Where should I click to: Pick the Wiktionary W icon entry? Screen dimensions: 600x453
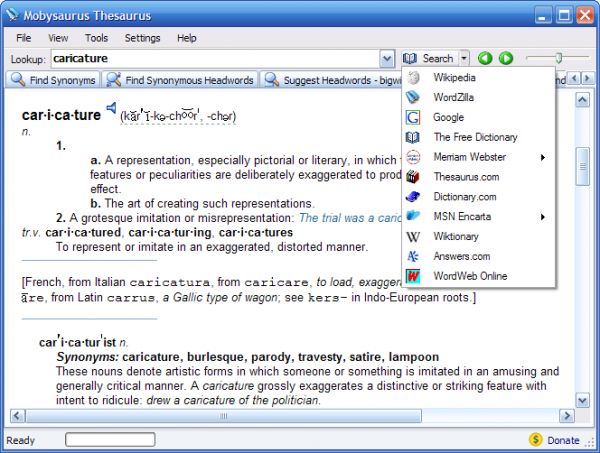click(x=413, y=237)
